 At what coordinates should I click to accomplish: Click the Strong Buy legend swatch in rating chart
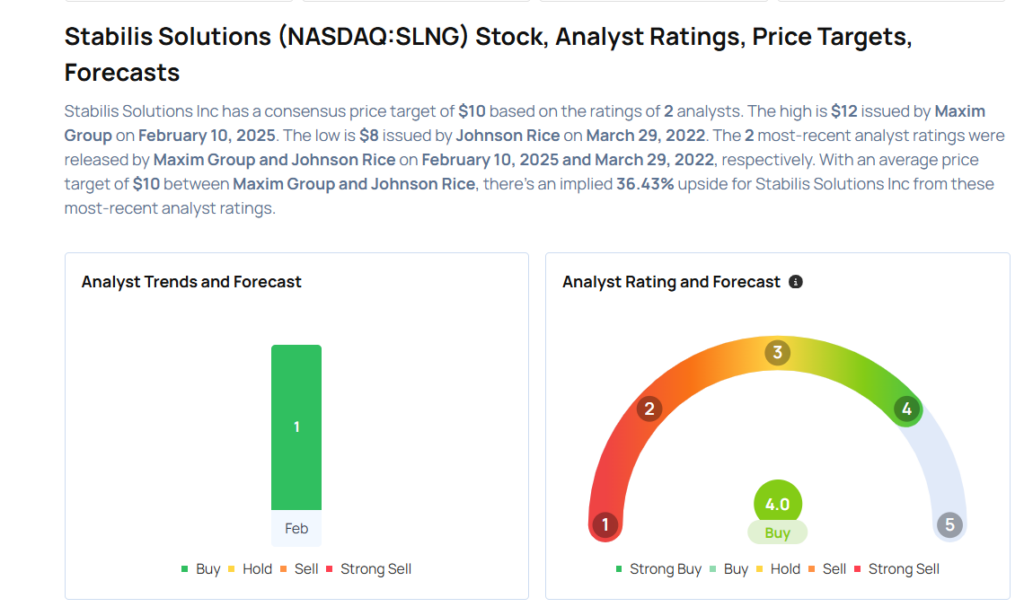pyautogui.click(x=619, y=569)
